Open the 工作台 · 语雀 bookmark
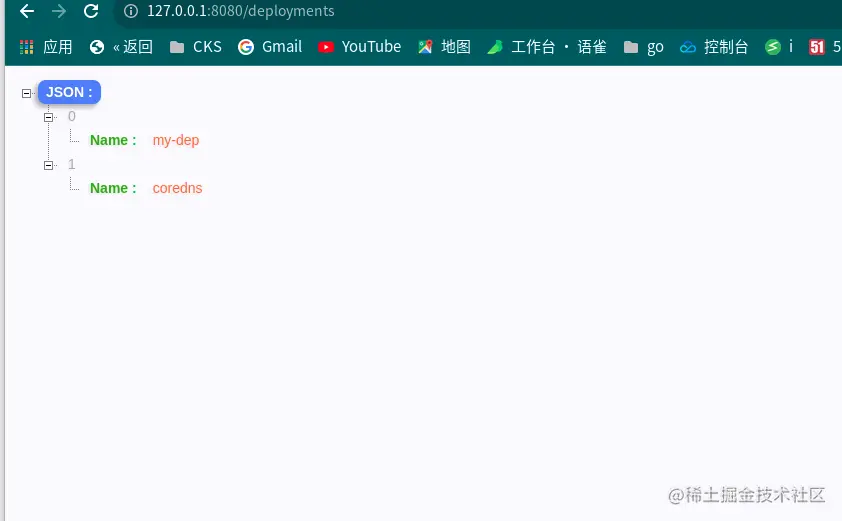 point(547,47)
